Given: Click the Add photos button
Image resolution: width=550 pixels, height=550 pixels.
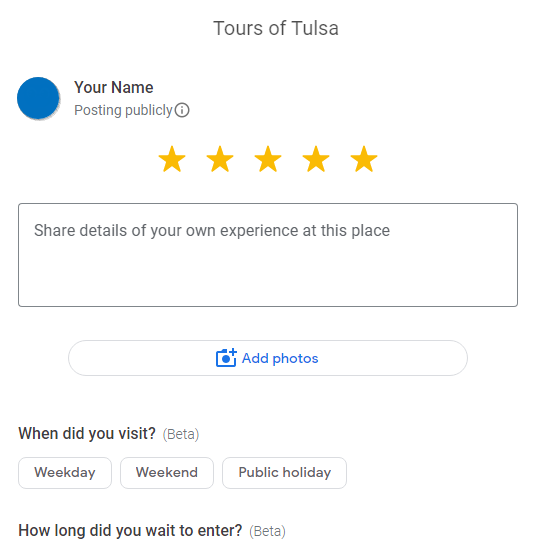Looking at the screenshot, I should point(268,358).
